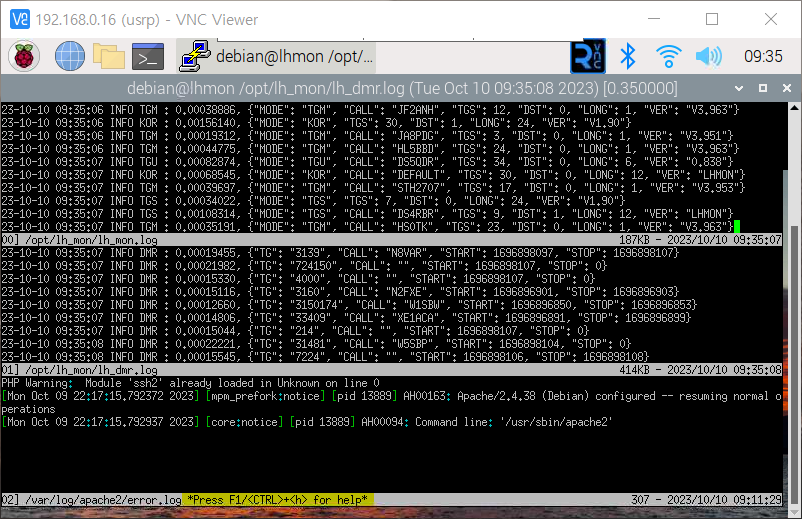Close the terminal window with X icon
The height and width of the screenshot is (519, 802).
(787, 88)
